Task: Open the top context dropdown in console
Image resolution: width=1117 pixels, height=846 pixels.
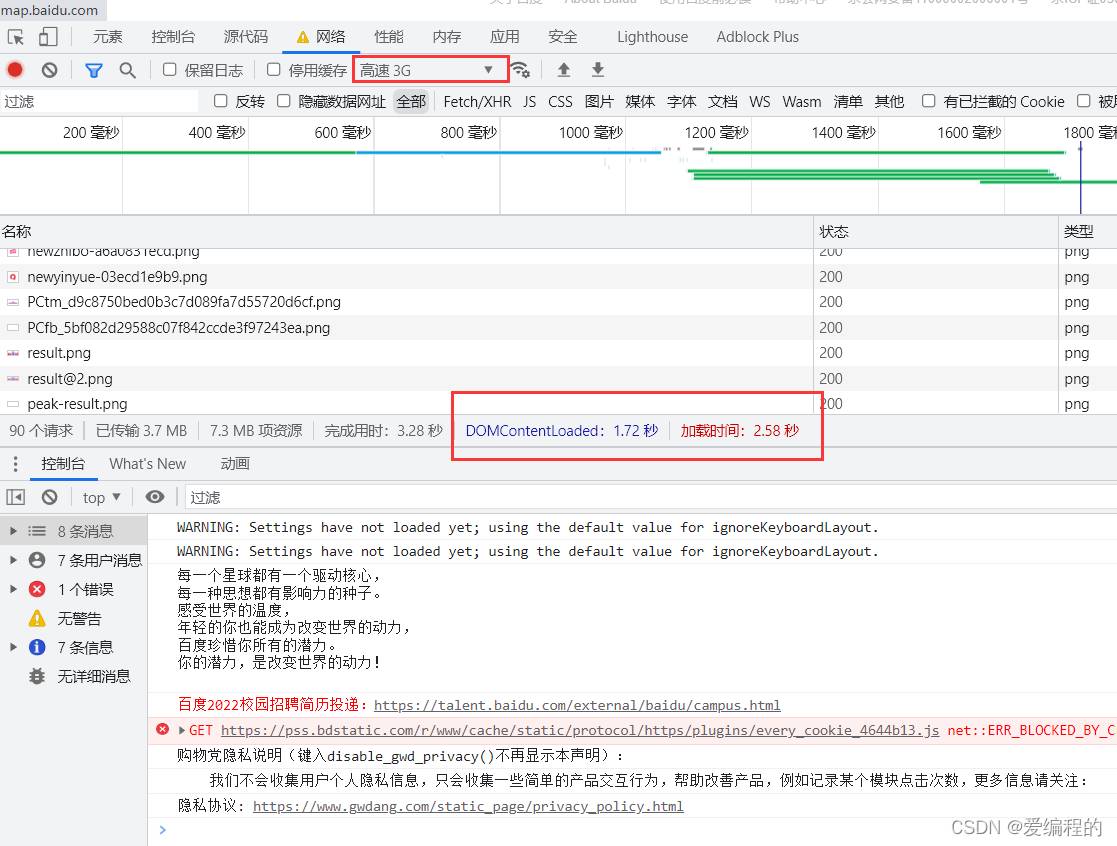Action: 102,497
